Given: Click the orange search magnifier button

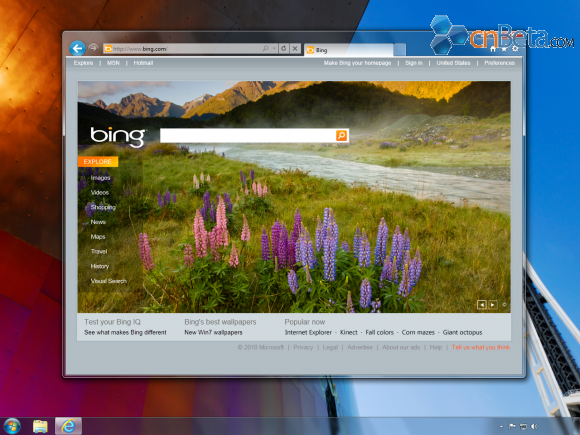Looking at the screenshot, I should point(341,135).
